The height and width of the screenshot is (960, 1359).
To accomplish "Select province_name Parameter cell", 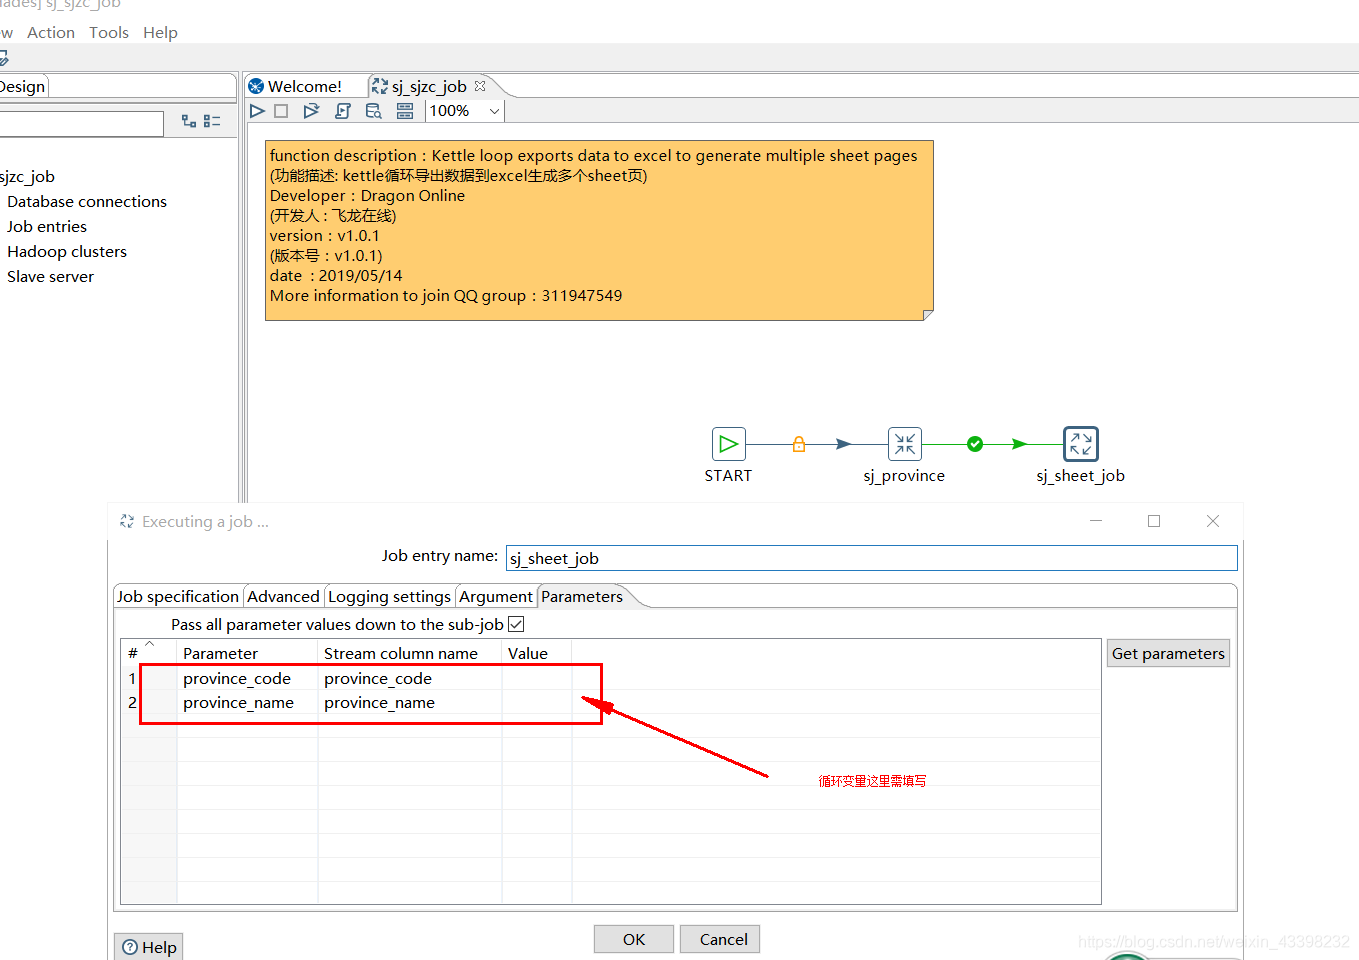I will pos(247,702).
